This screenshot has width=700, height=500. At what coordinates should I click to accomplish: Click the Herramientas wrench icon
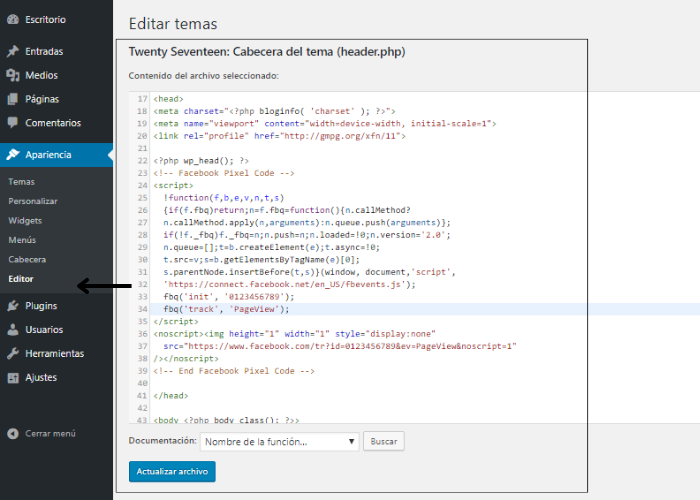12,354
